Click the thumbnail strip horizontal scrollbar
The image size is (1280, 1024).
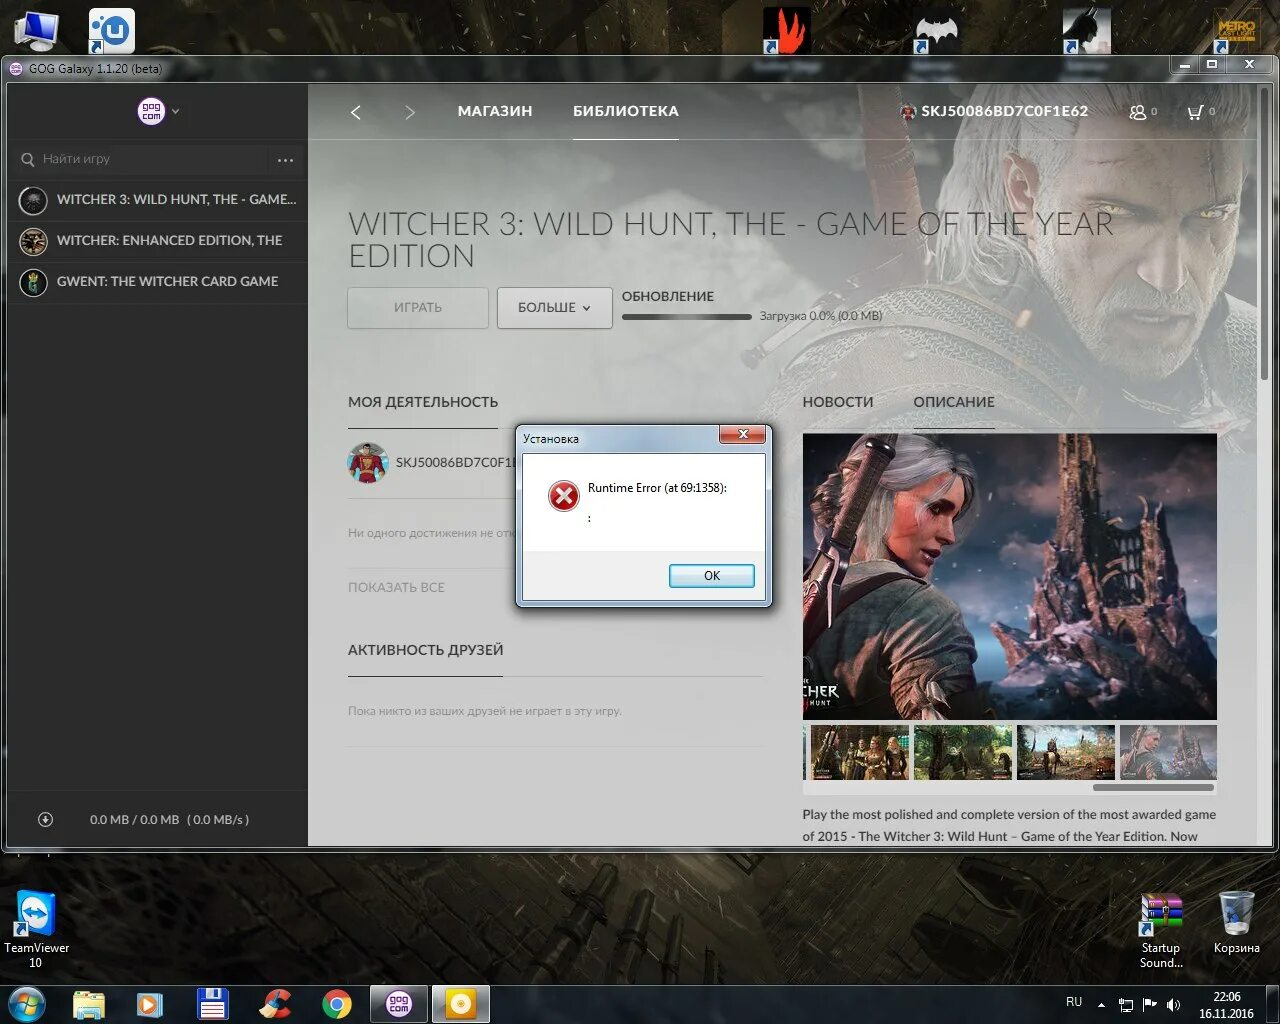pyautogui.click(x=1153, y=788)
